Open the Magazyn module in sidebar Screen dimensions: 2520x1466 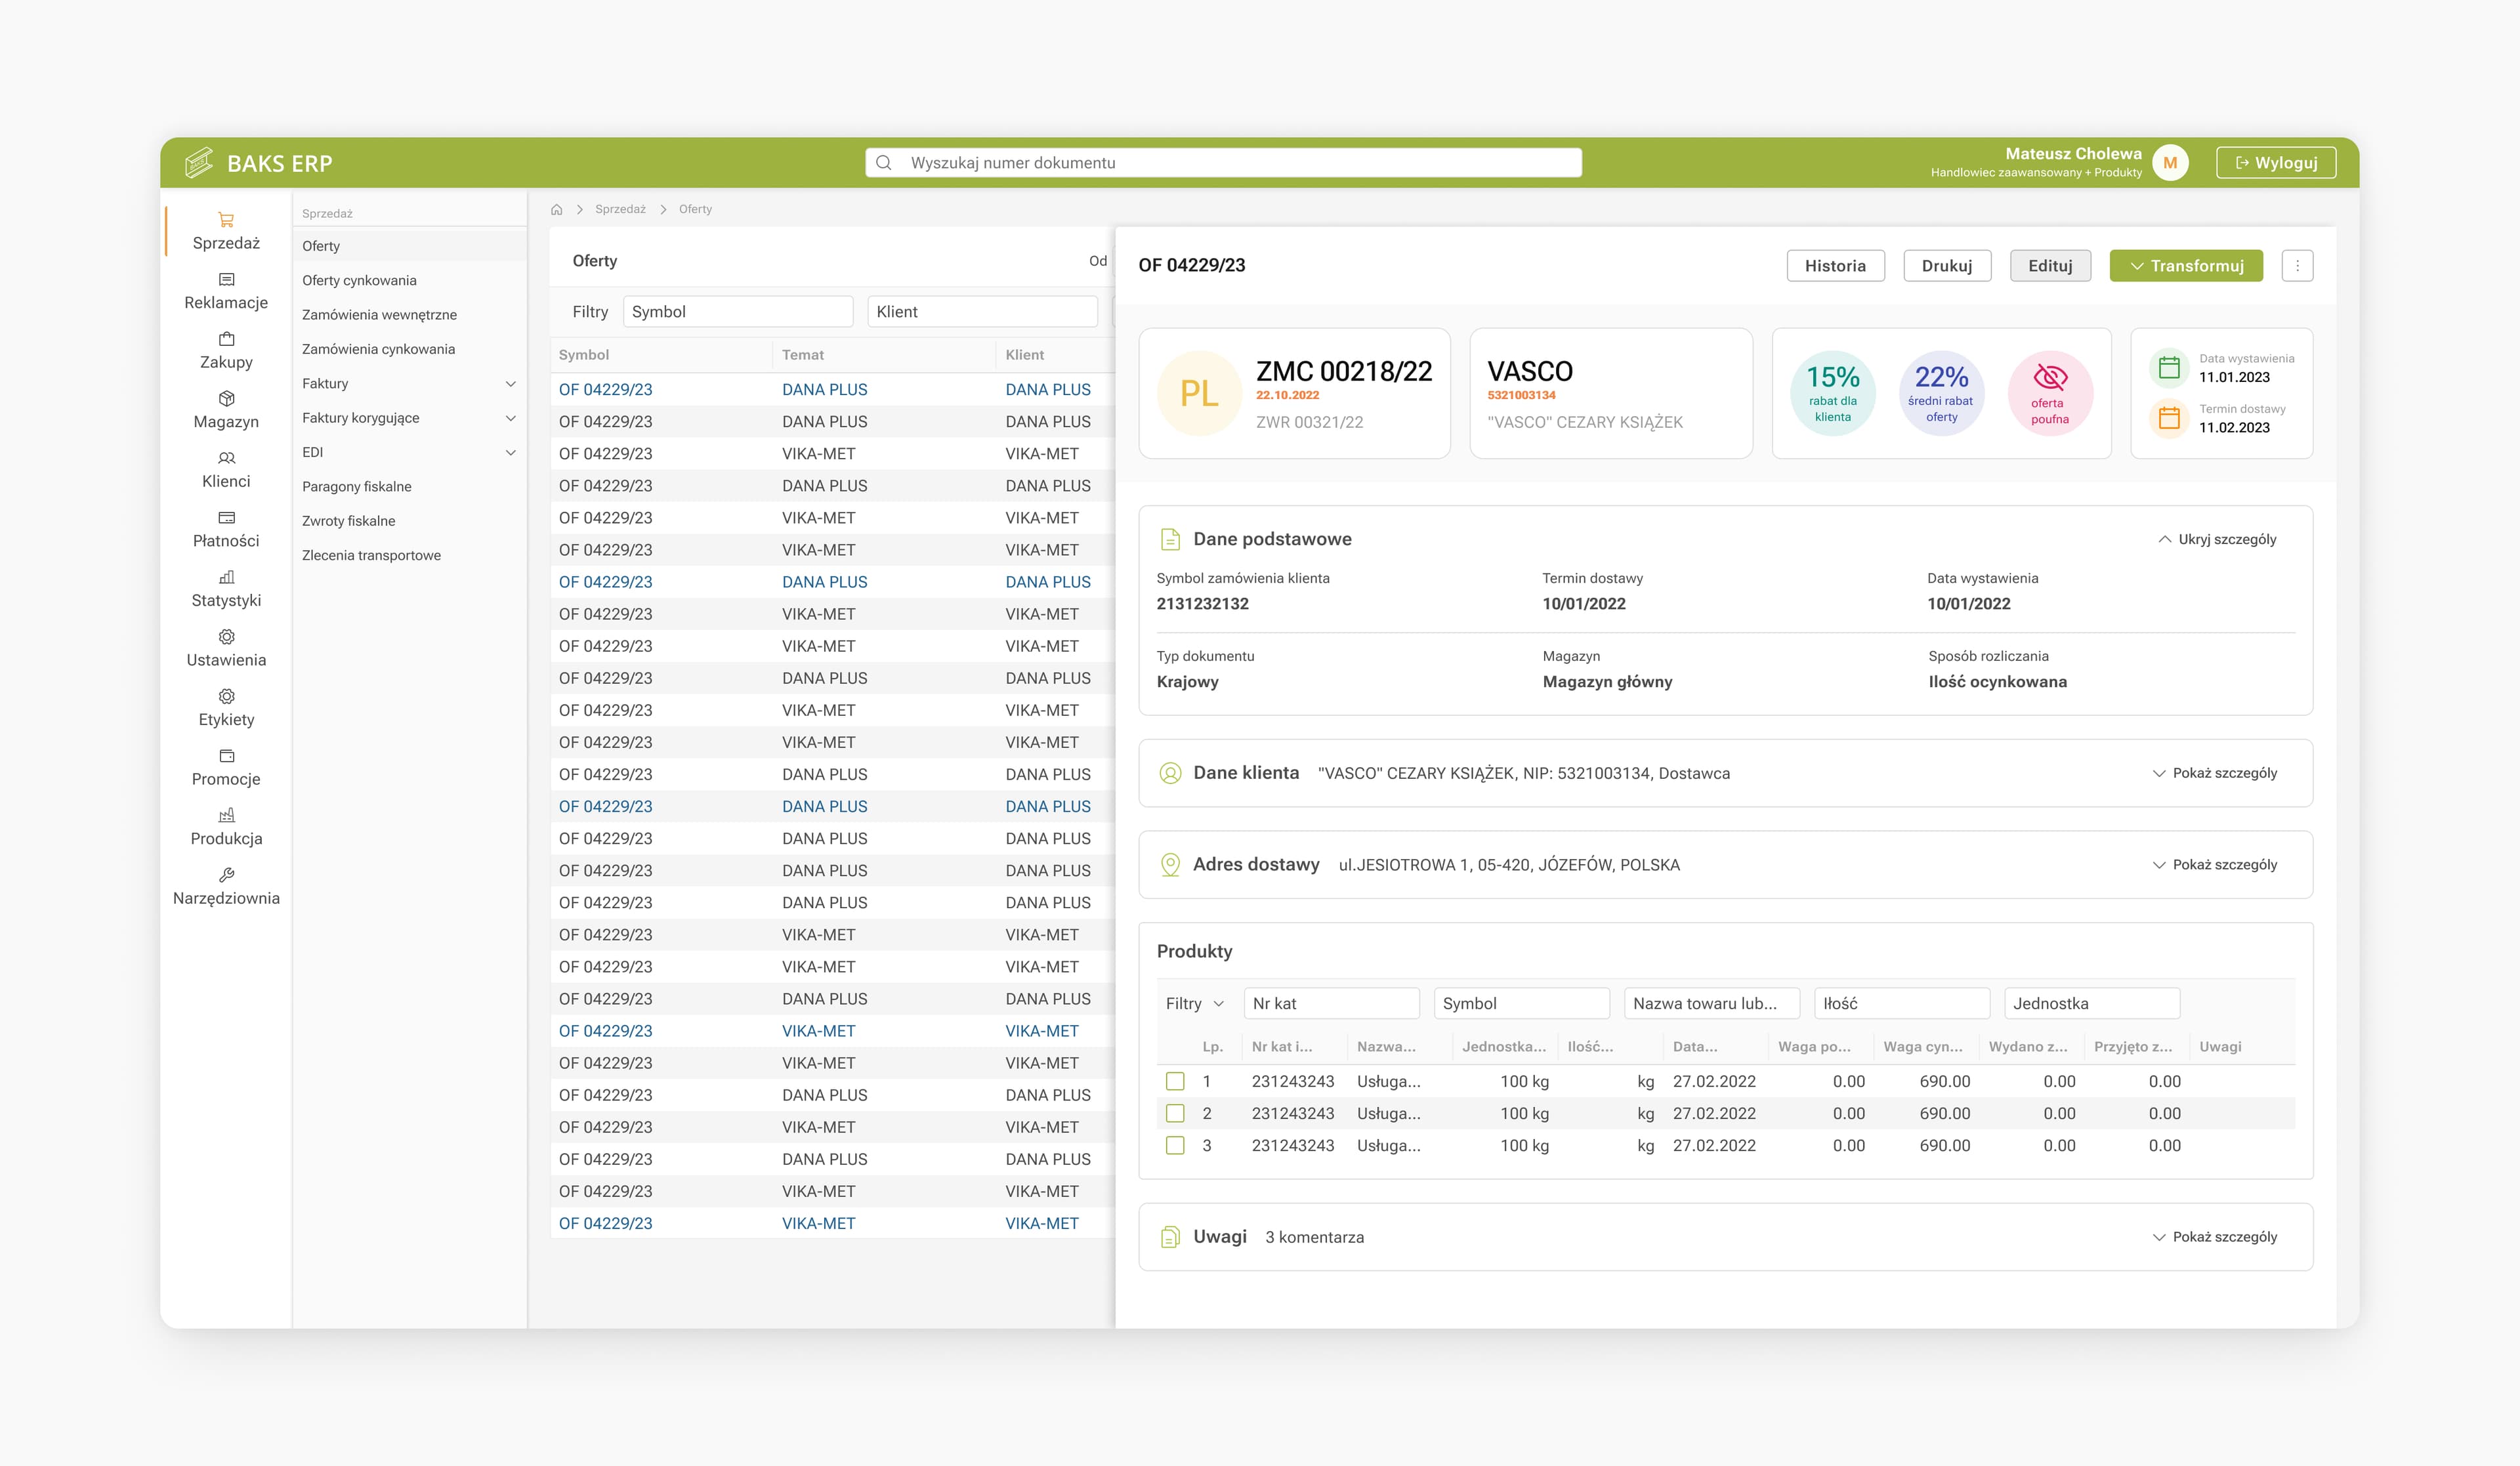pos(226,409)
